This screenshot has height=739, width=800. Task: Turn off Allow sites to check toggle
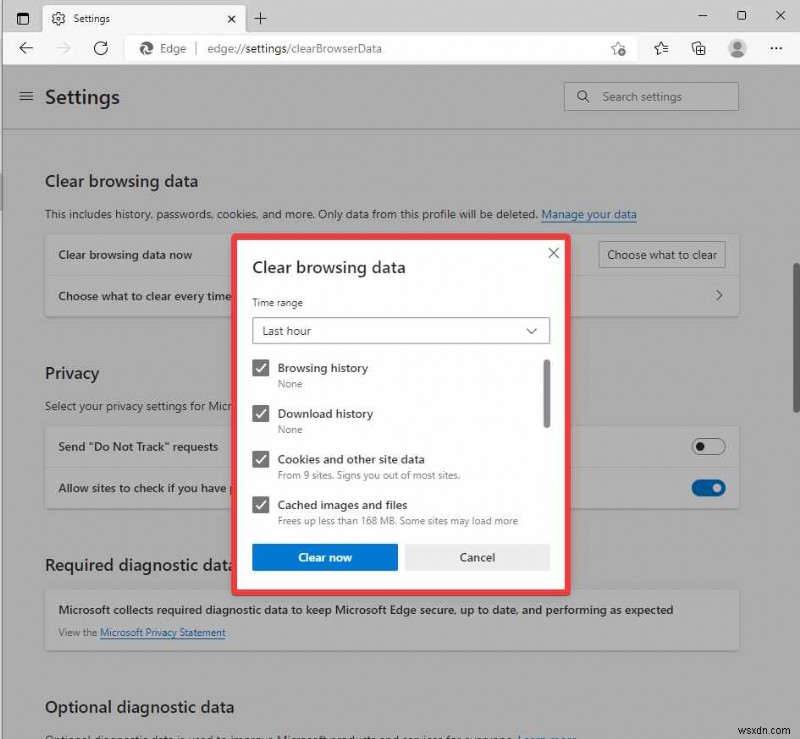(708, 488)
